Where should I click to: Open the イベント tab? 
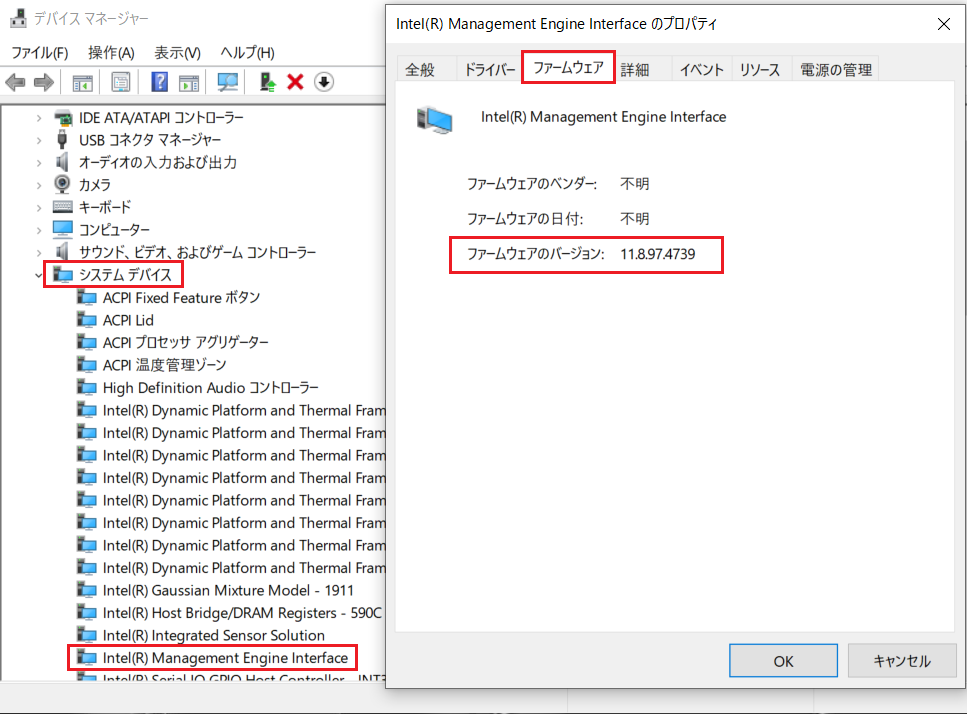click(x=702, y=70)
